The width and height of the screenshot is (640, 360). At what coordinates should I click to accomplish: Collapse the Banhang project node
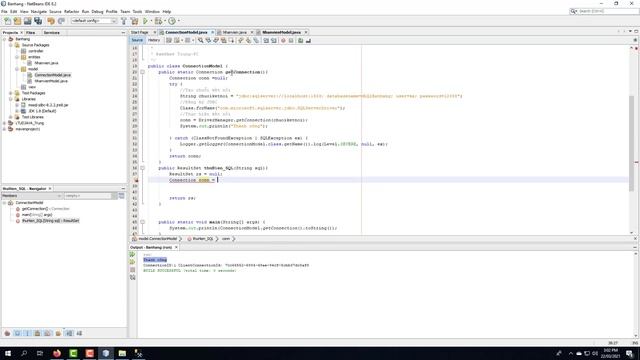(x=4, y=39)
